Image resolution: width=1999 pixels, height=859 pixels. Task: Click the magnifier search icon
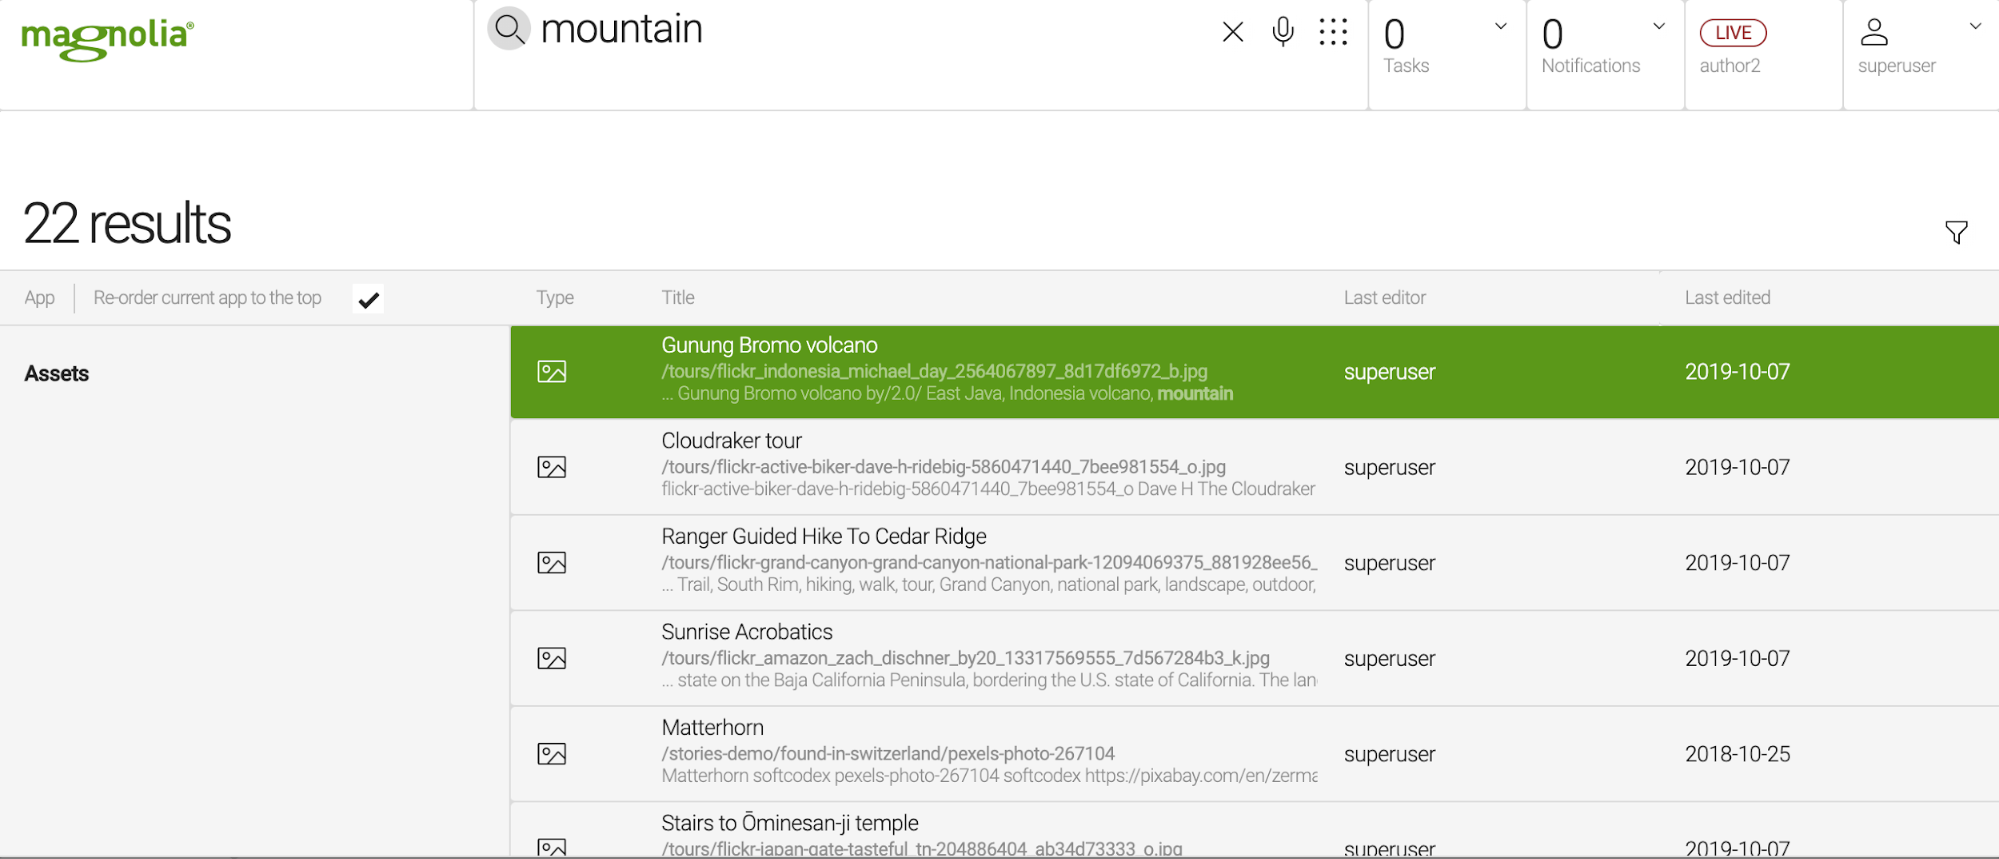[509, 29]
